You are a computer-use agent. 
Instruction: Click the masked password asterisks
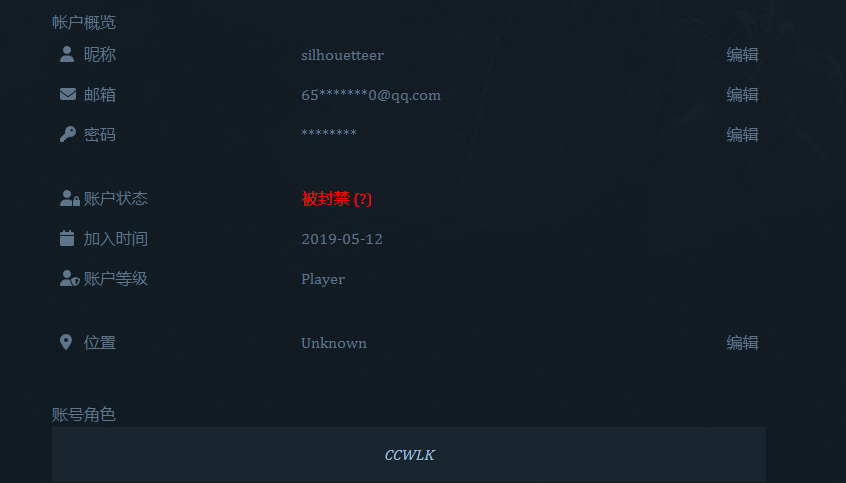click(x=329, y=132)
